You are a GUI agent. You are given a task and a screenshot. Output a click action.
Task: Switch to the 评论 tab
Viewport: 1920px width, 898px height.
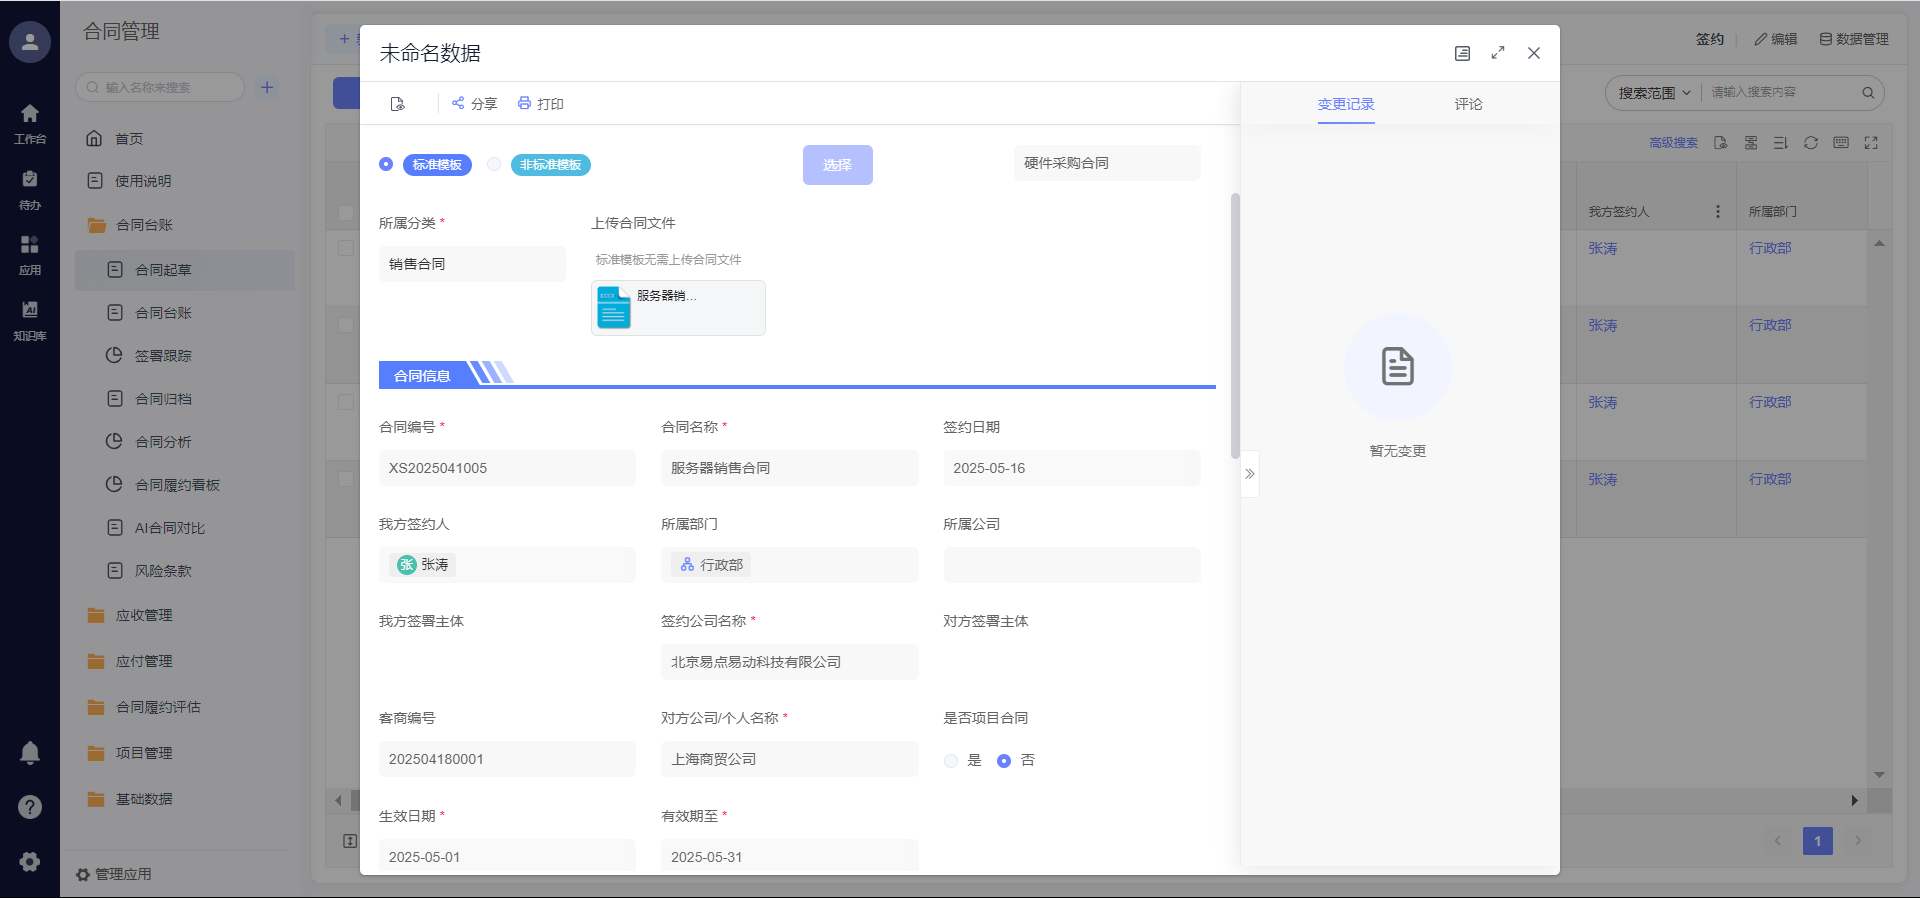[1468, 104]
